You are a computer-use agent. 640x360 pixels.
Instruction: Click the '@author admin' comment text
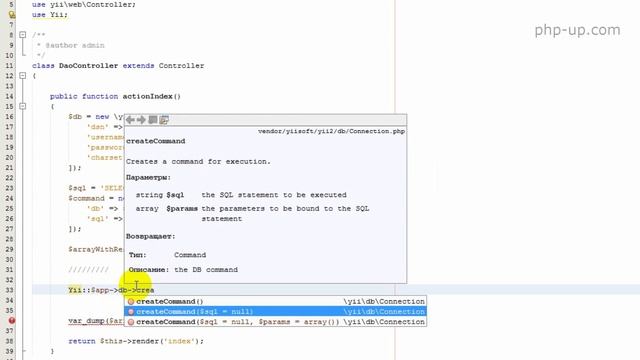[75, 45]
